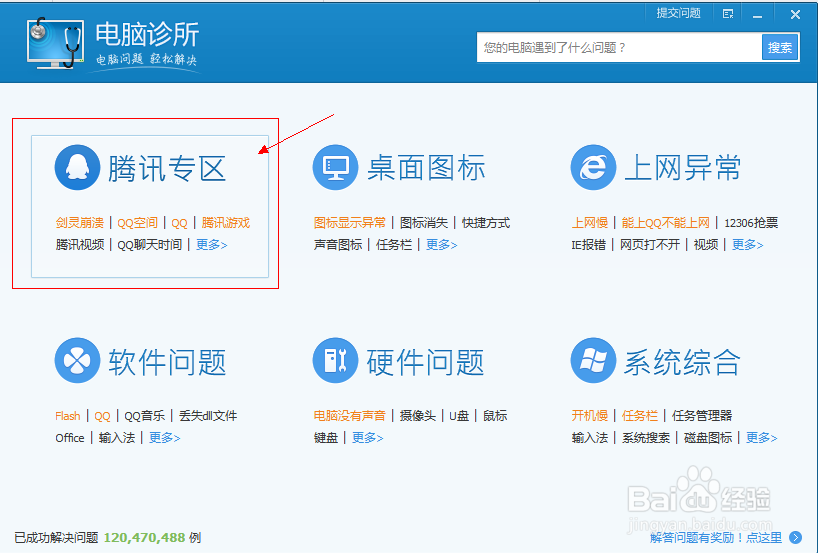Select the 能上QQ不能上网 link
The image size is (818, 553).
[x=665, y=223]
